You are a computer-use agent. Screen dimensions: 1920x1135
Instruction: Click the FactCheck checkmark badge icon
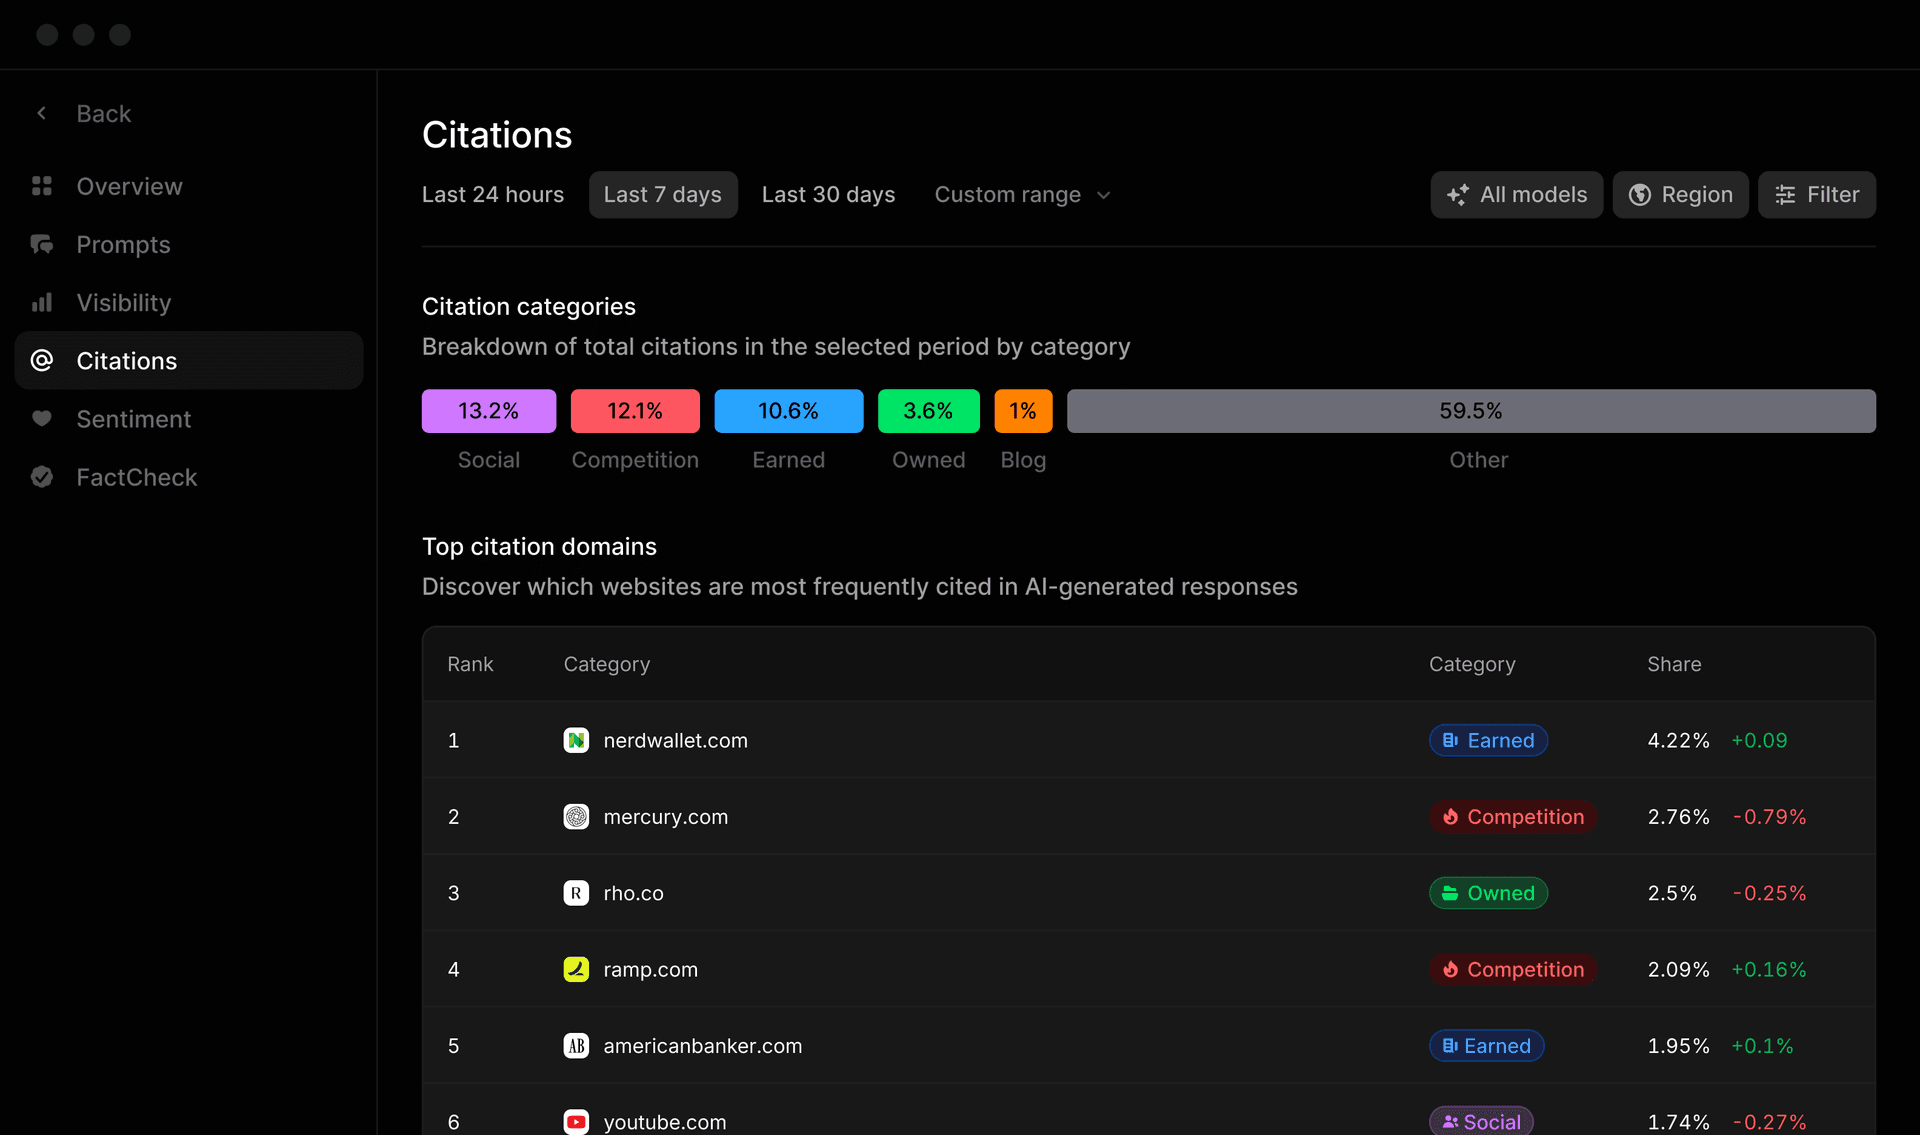(42, 477)
